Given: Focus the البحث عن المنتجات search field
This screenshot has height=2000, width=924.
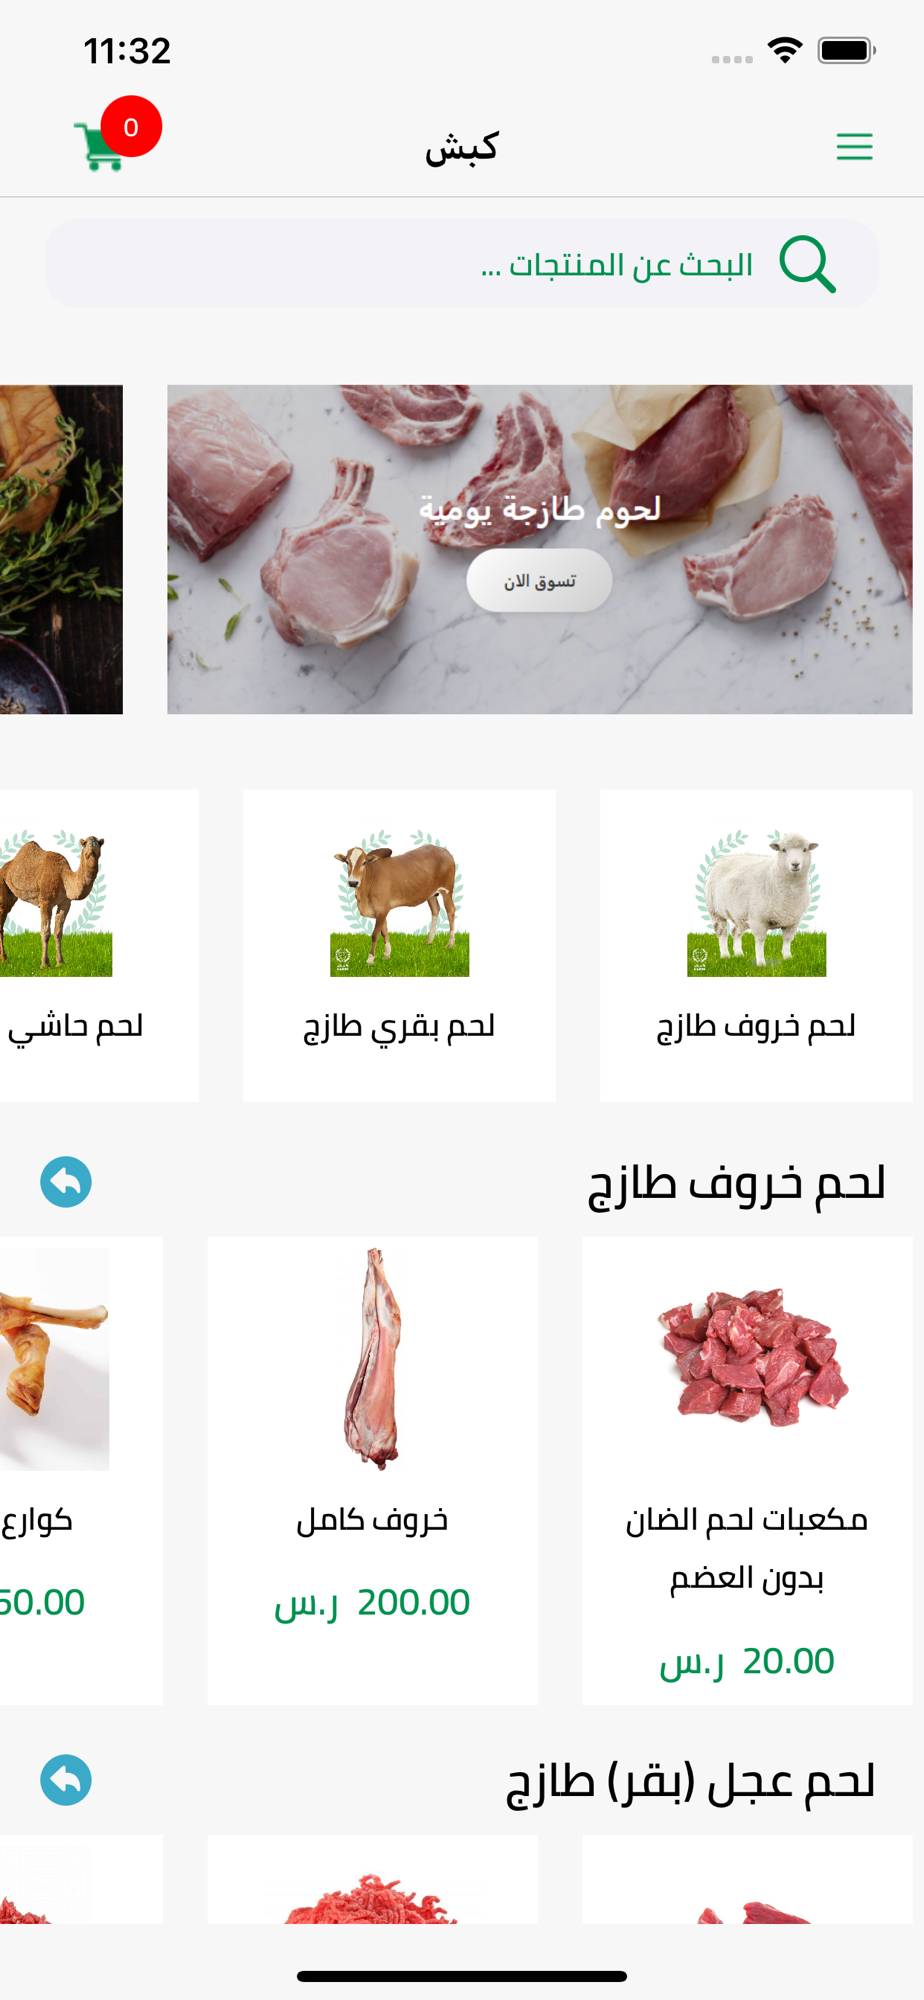Looking at the screenshot, I should [462, 264].
